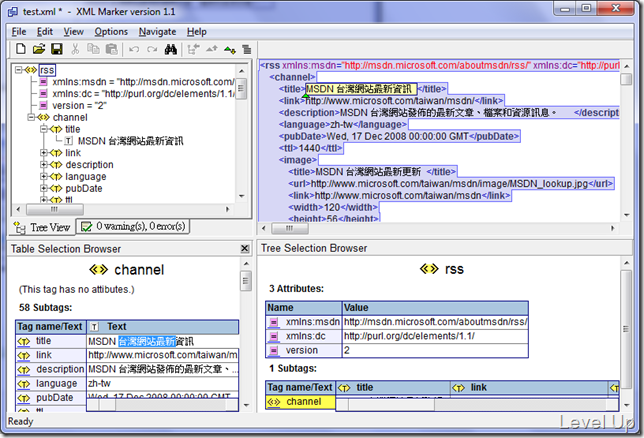
Task: Click the tree view vertical scrollbar thumb
Action: pyautogui.click(x=242, y=89)
